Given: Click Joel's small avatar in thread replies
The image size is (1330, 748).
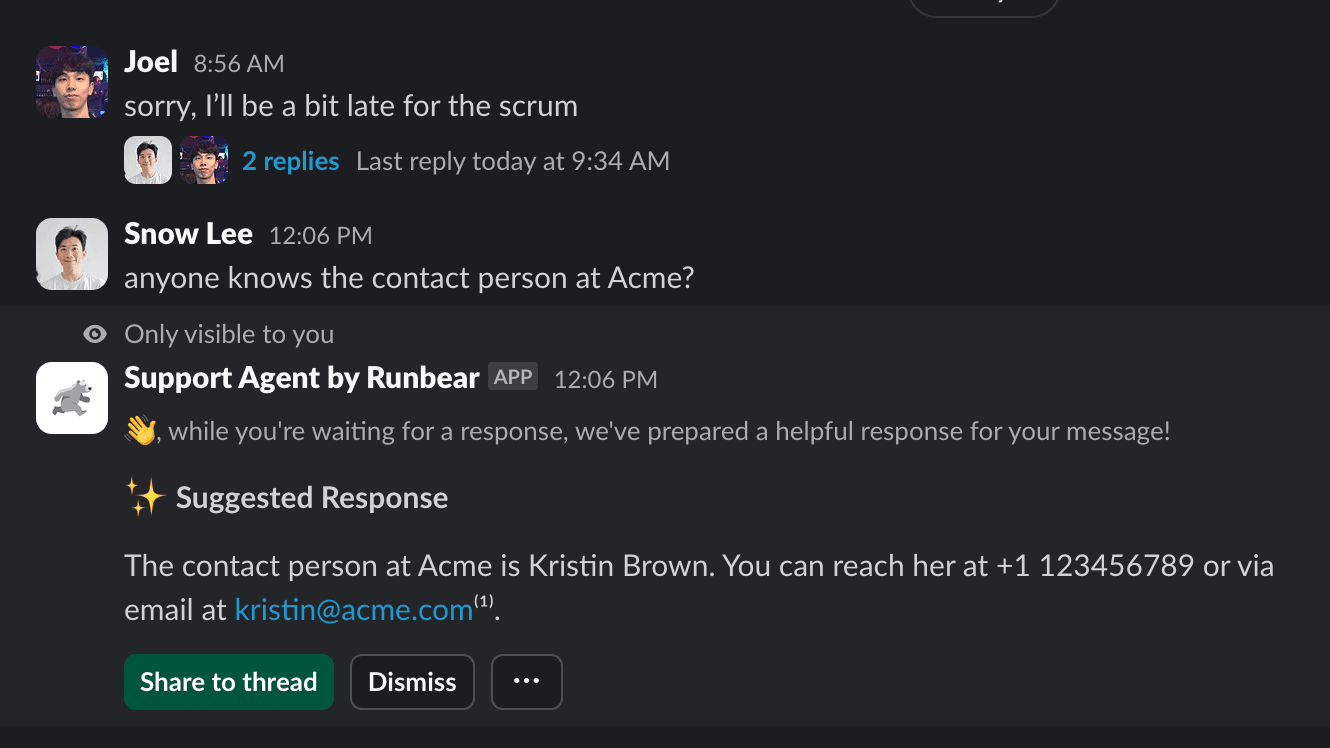Looking at the screenshot, I should click(204, 161).
